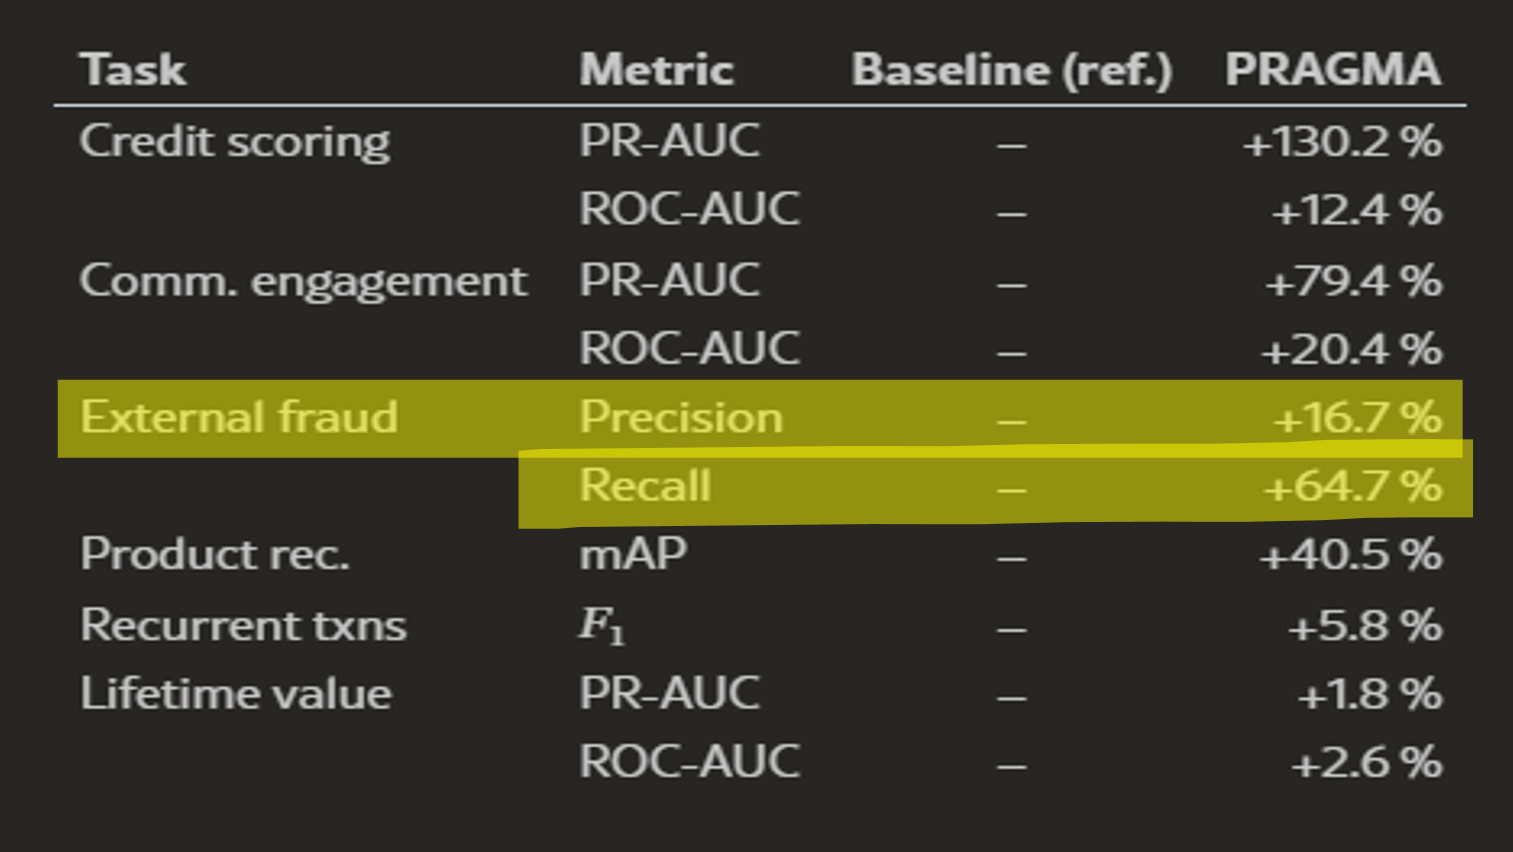
Task: Click the PRAGMA column header
Action: (x=1333, y=70)
